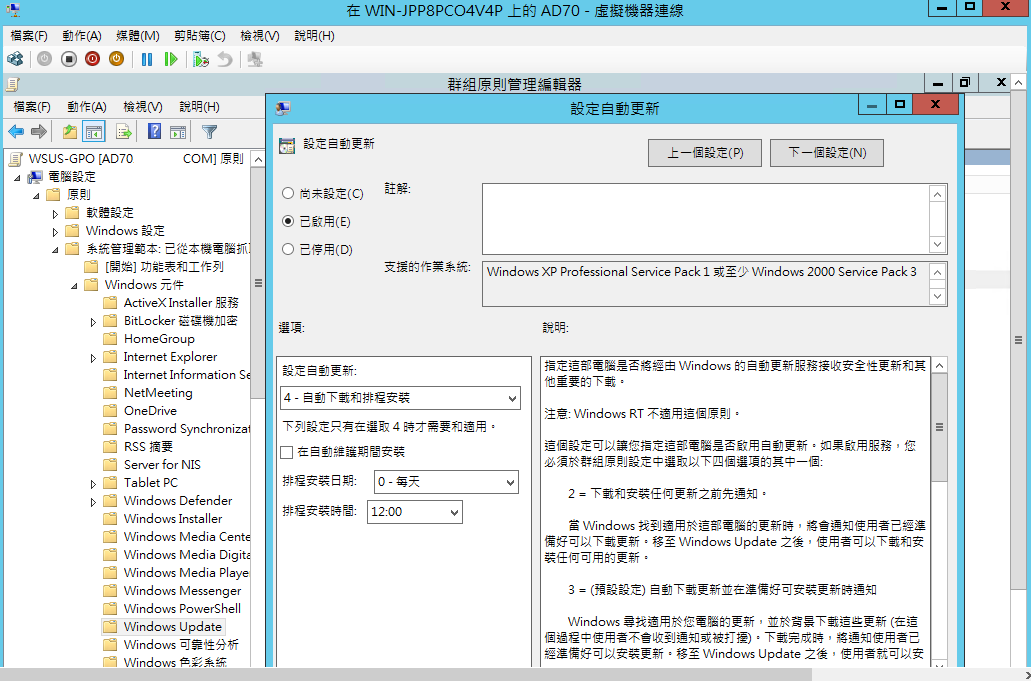Expand the Windows Defender tree node
This screenshot has height=681, width=1031.
click(93, 502)
